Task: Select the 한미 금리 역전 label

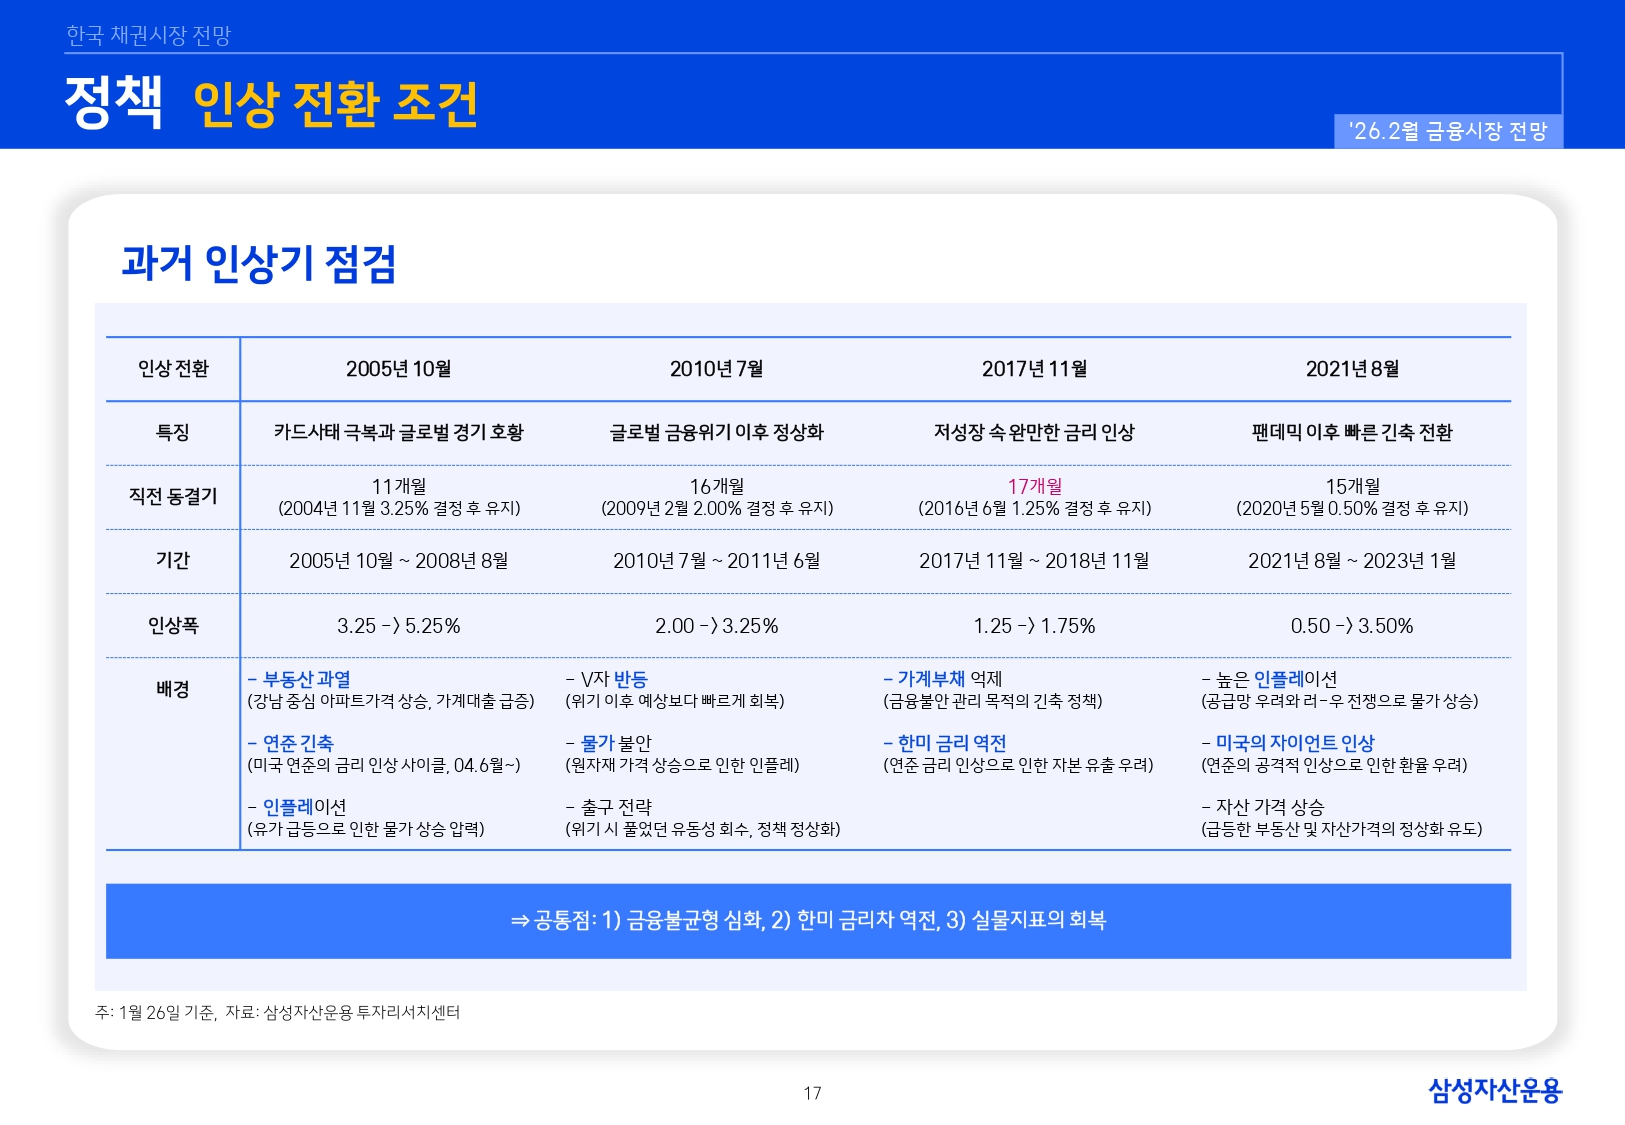Action: pos(945,742)
